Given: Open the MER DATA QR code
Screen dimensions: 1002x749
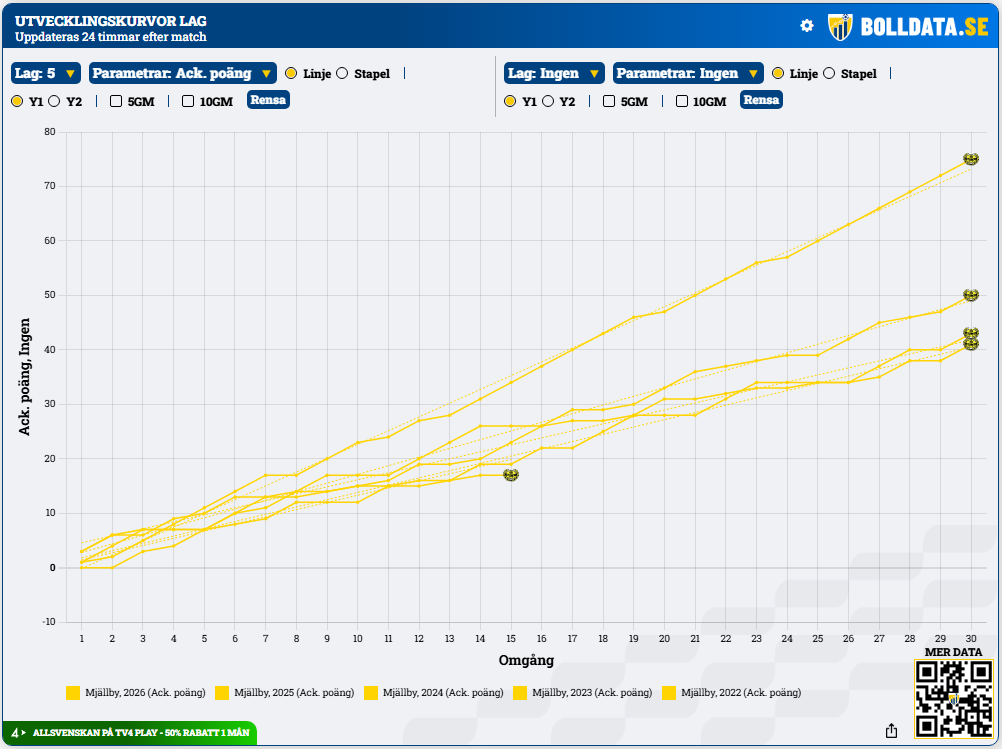Looking at the screenshot, I should (x=953, y=699).
